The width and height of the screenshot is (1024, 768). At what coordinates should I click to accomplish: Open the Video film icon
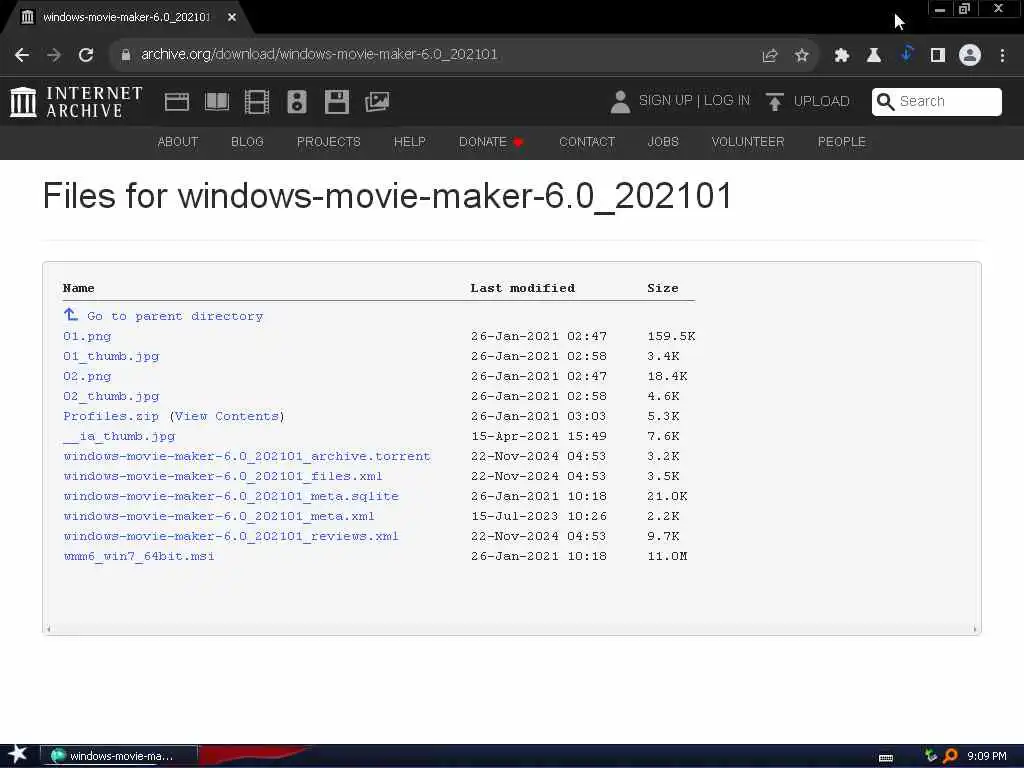(257, 102)
